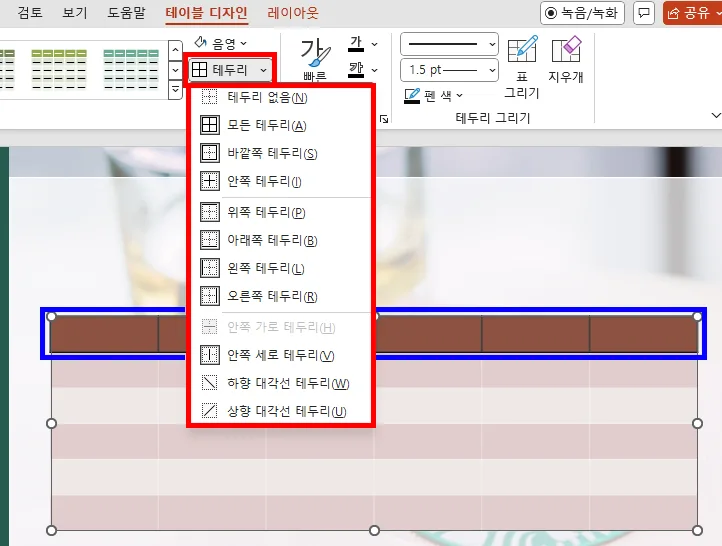The width and height of the screenshot is (722, 546).
Task: Expand the 테두리 dropdown arrow
Action: pos(263,70)
